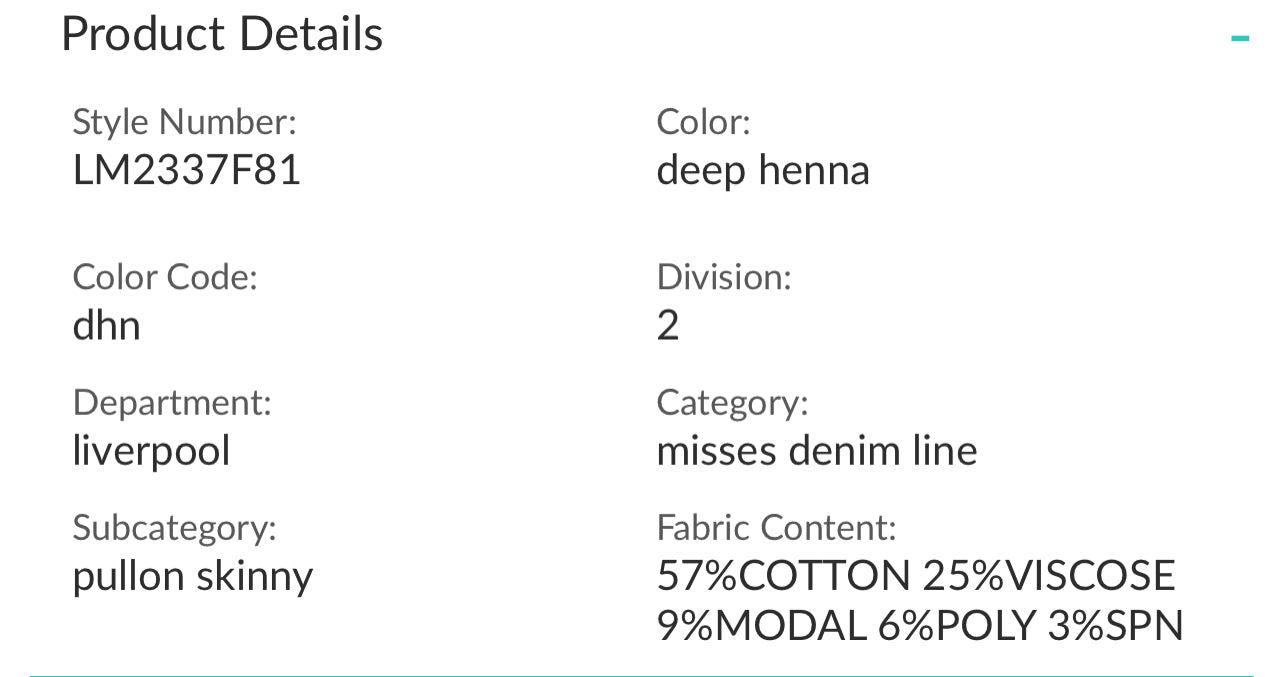Click the Department label

172,402
